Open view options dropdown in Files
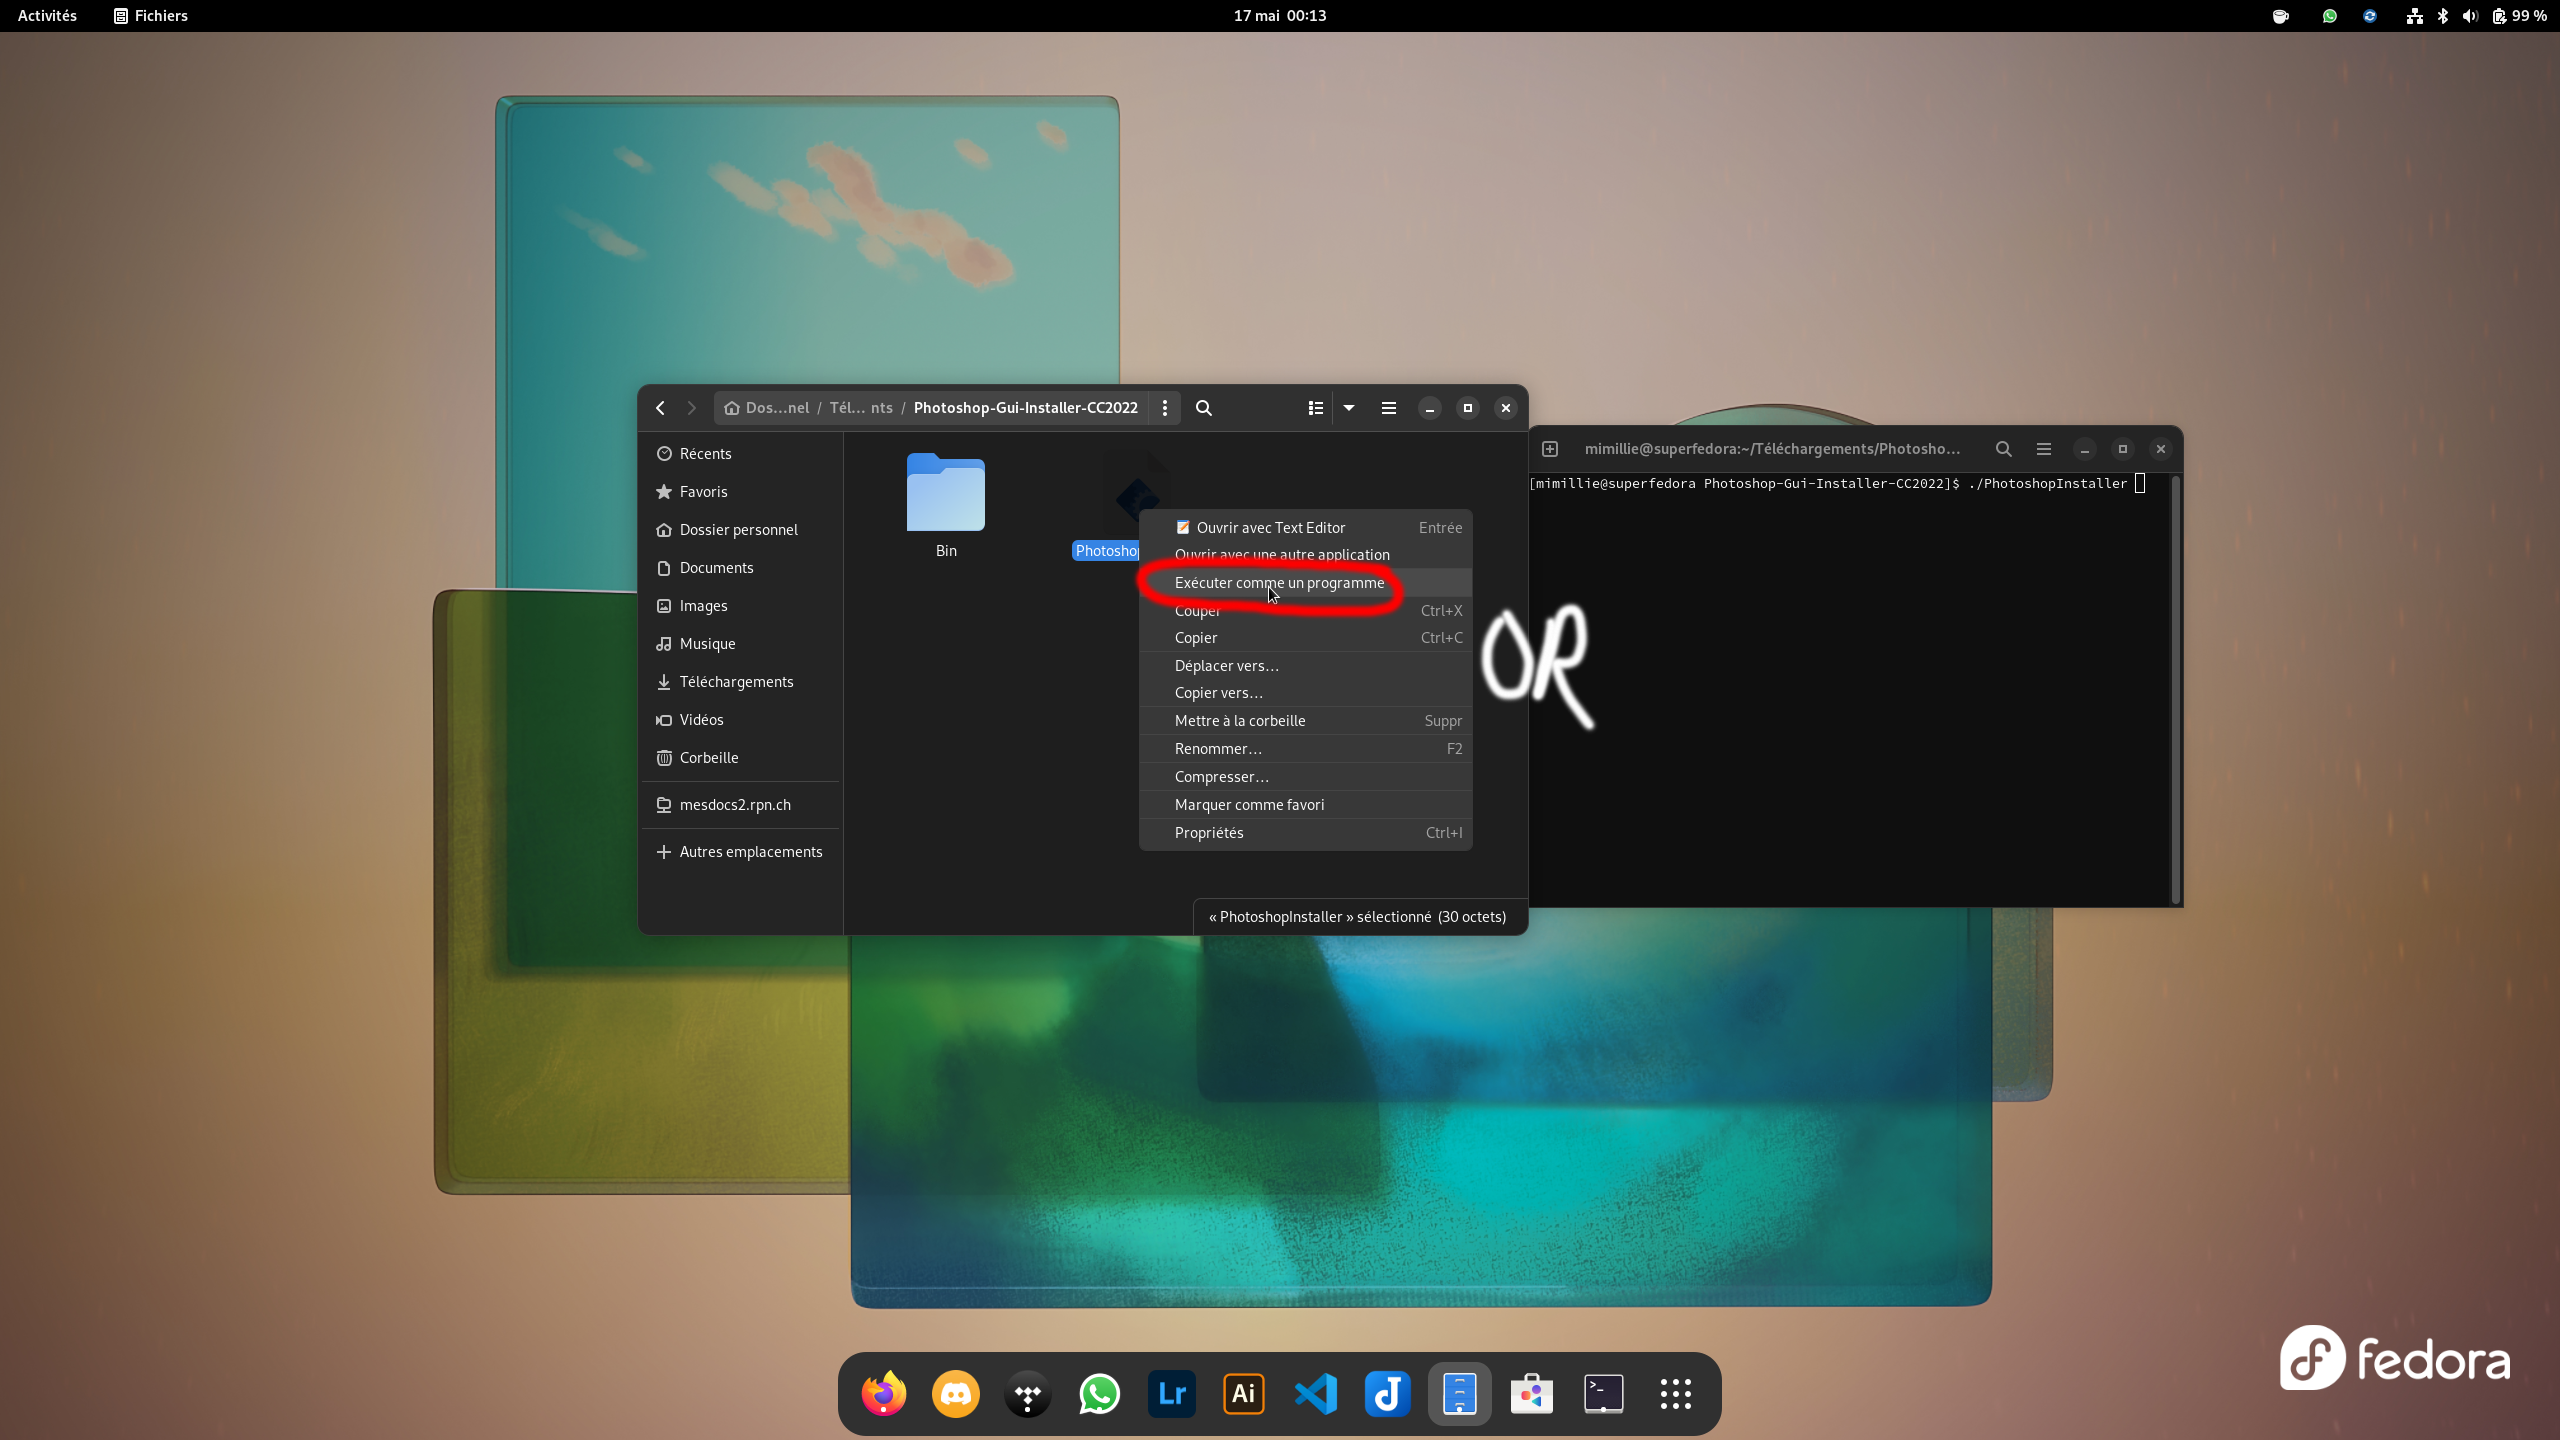This screenshot has height=1440, width=2560. tap(1349, 408)
